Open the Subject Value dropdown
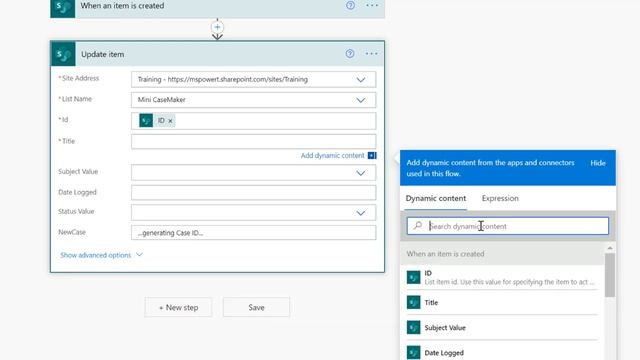This screenshot has width=640, height=360. tap(361, 173)
